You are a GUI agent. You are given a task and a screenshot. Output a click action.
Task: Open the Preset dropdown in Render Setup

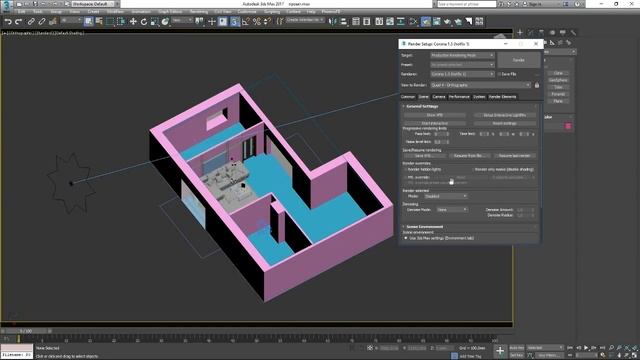click(x=462, y=65)
